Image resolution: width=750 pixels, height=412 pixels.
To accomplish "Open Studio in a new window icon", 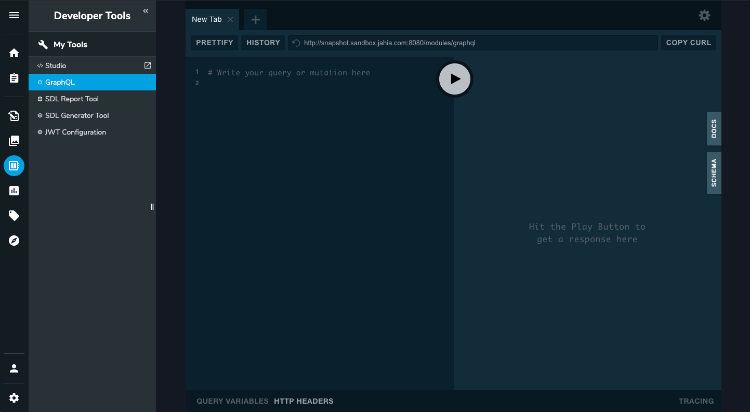I will [x=147, y=66].
